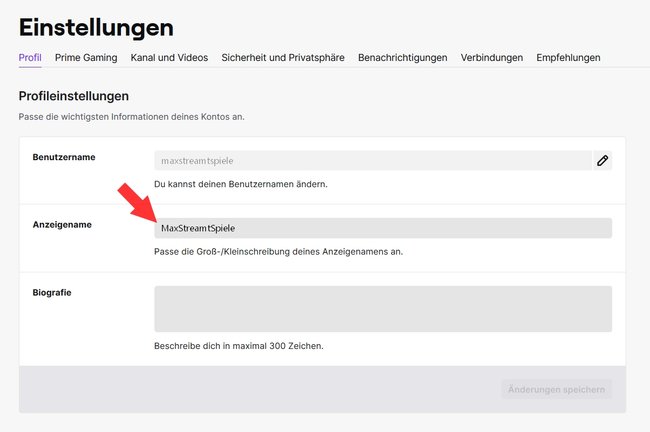Click 'Du kannst deinen Benutzernamen ändern.' hint
The image size is (650, 432).
(x=241, y=184)
